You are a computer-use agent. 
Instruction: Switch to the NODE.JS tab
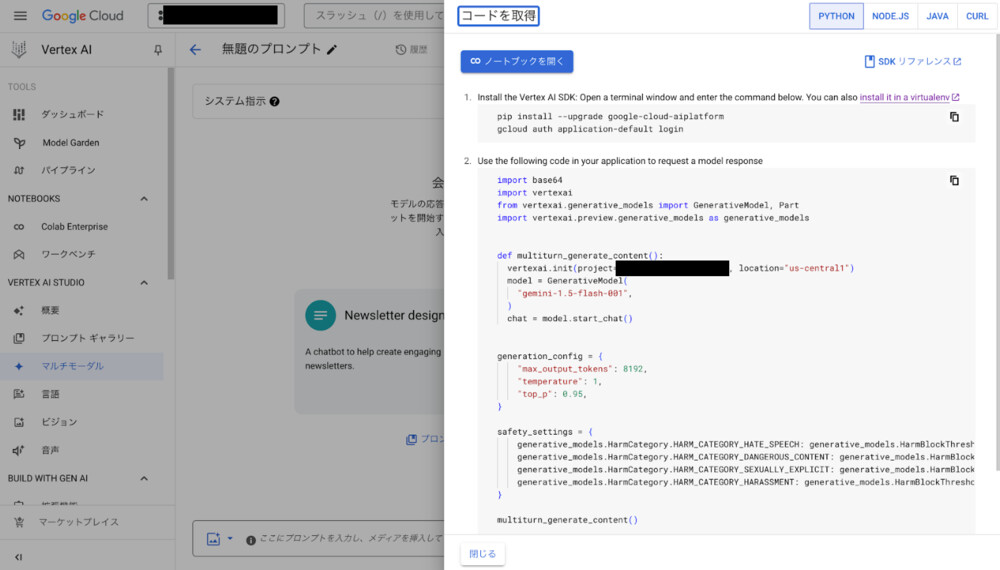coord(890,16)
